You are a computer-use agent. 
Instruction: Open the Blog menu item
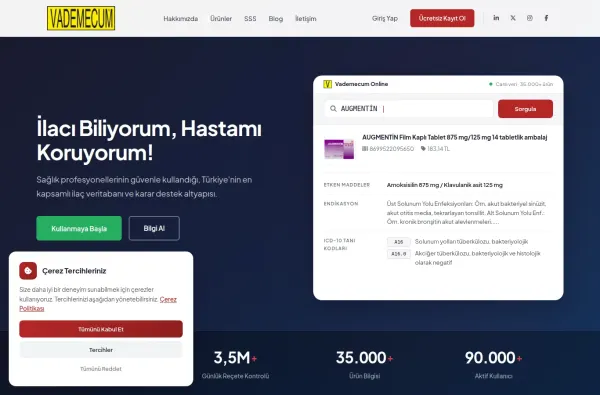click(276, 18)
